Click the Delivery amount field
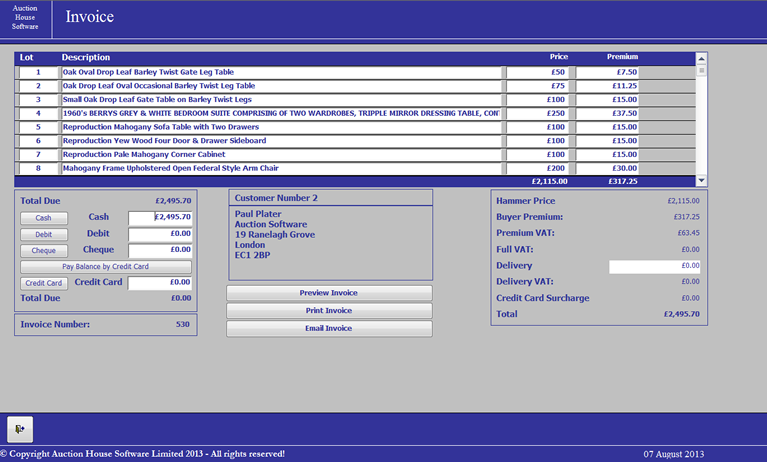The height and width of the screenshot is (462, 767). click(654, 266)
